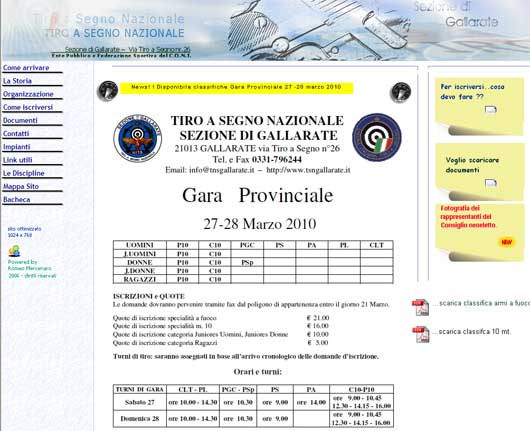Image resolution: width=530 pixels, height=431 pixels.
Task: Click PDF icon for classifica armi a fuoco
Action: [x=420, y=307]
